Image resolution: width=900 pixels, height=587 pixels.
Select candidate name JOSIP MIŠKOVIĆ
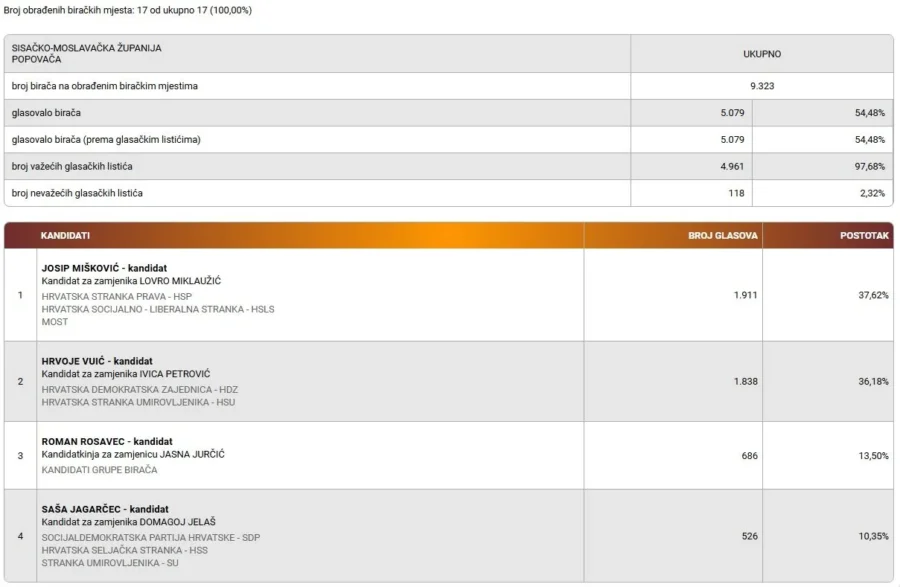[x=80, y=268]
